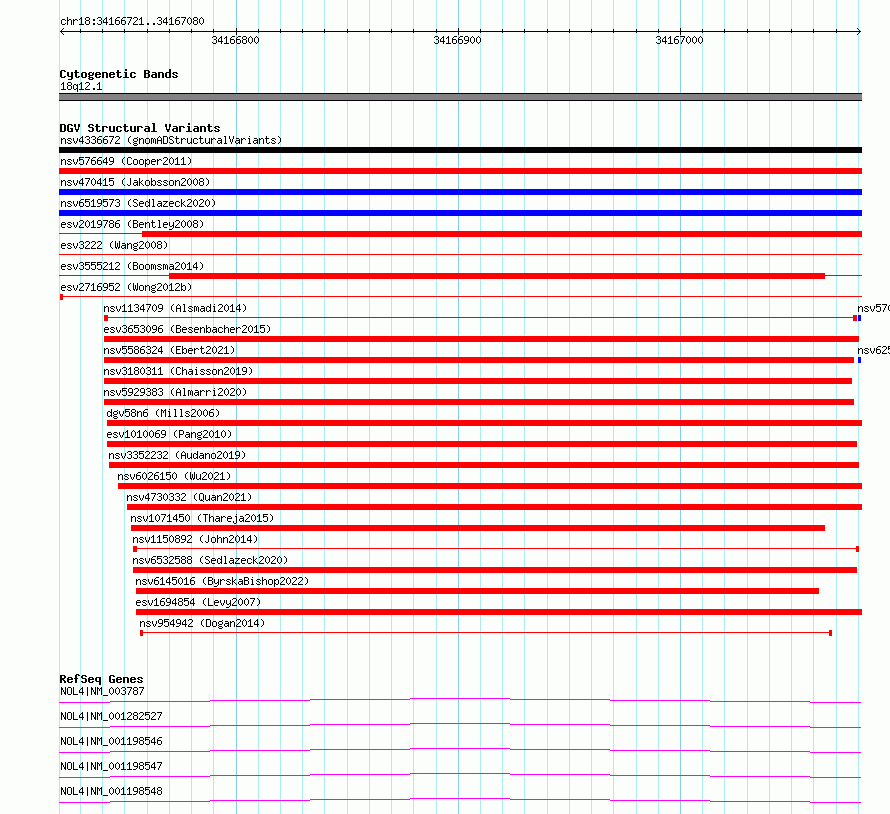Click the chr18:34166721..34167080 region label
The image size is (890, 814).
[x=132, y=22]
